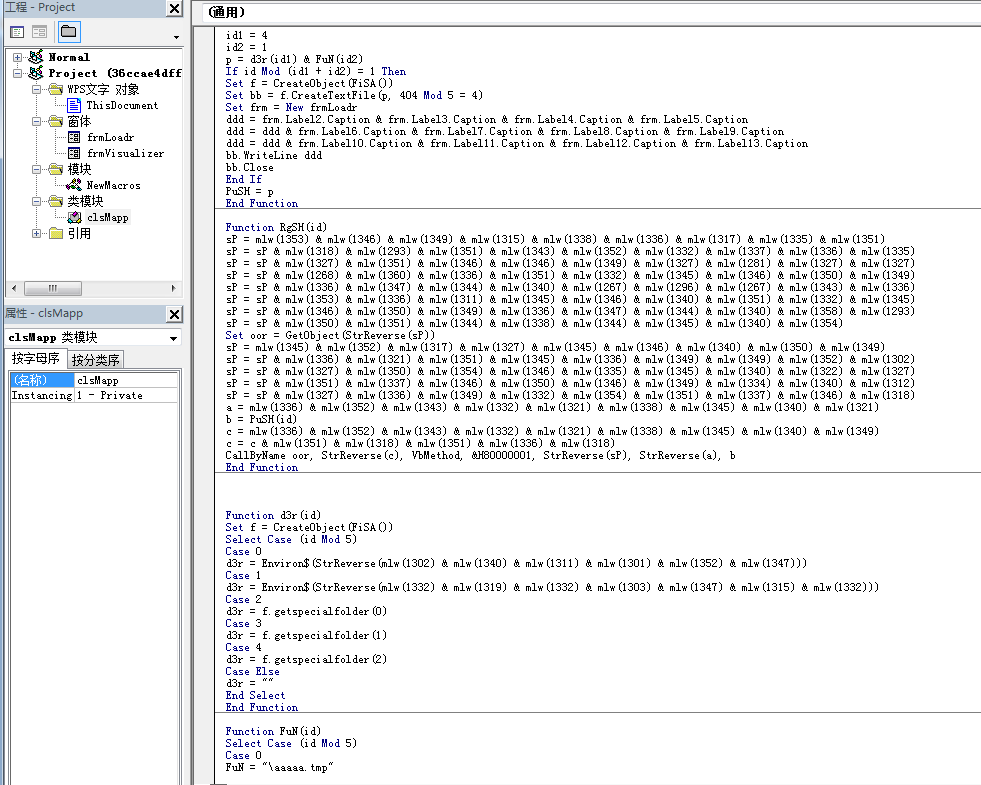Click the 'Case Else' code line
The image size is (981, 785).
(252, 671)
